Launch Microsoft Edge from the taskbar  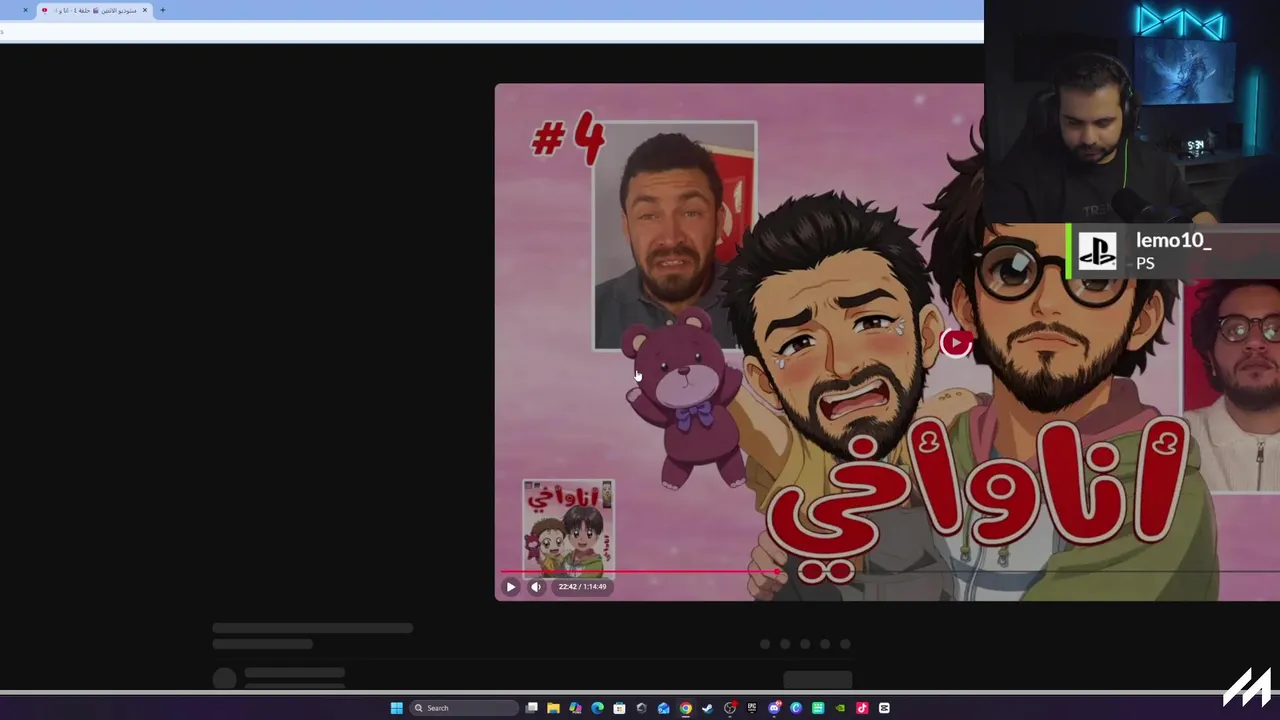point(597,708)
